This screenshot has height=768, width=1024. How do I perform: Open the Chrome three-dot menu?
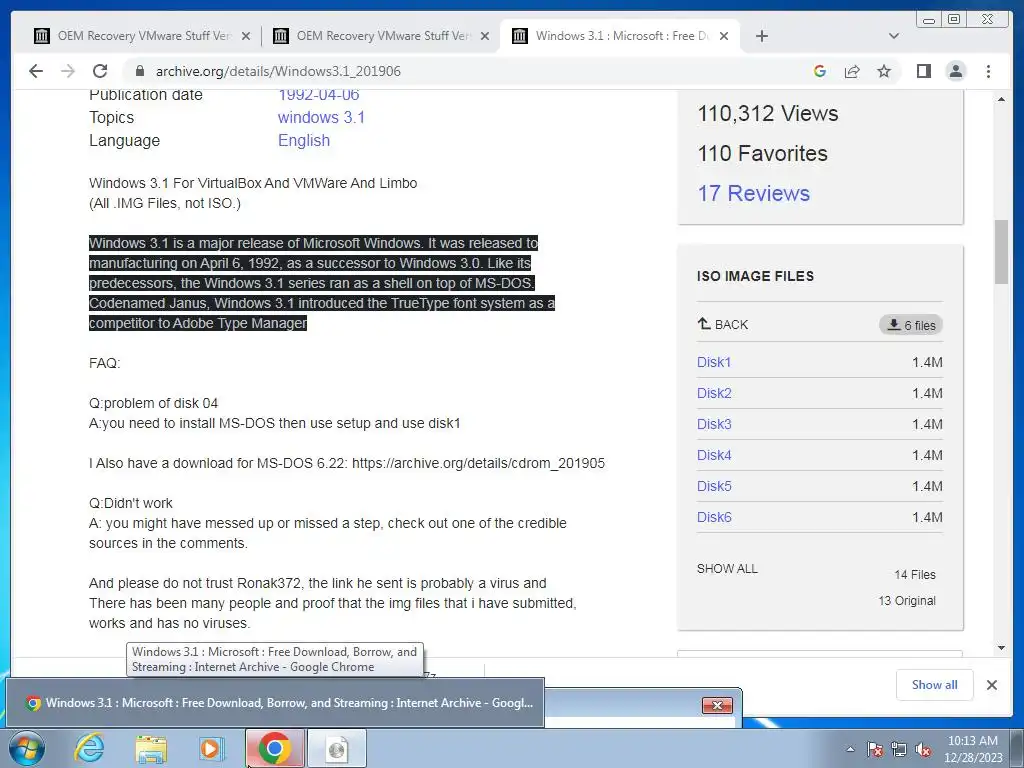tap(988, 71)
